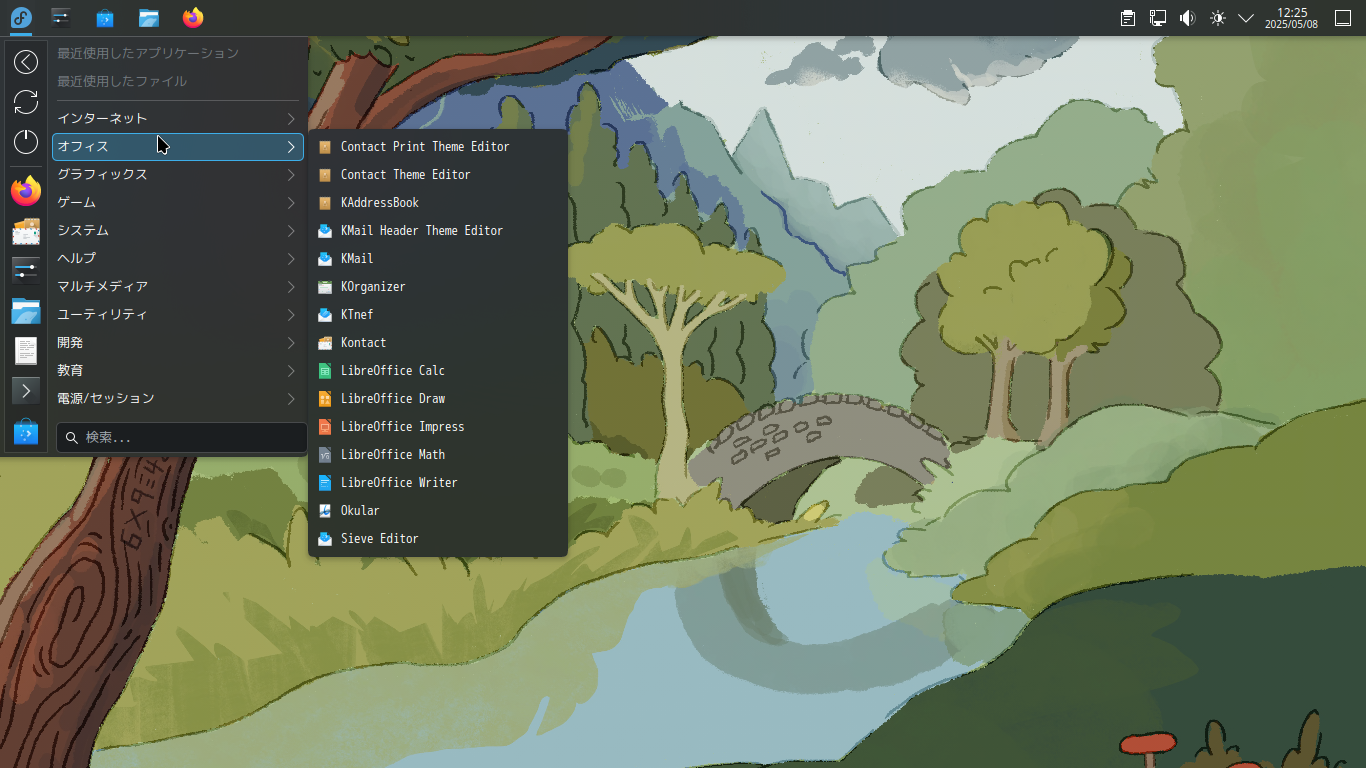1366x768 pixels.
Task: Launch KMail Header Theme Editor
Action: 438,231
